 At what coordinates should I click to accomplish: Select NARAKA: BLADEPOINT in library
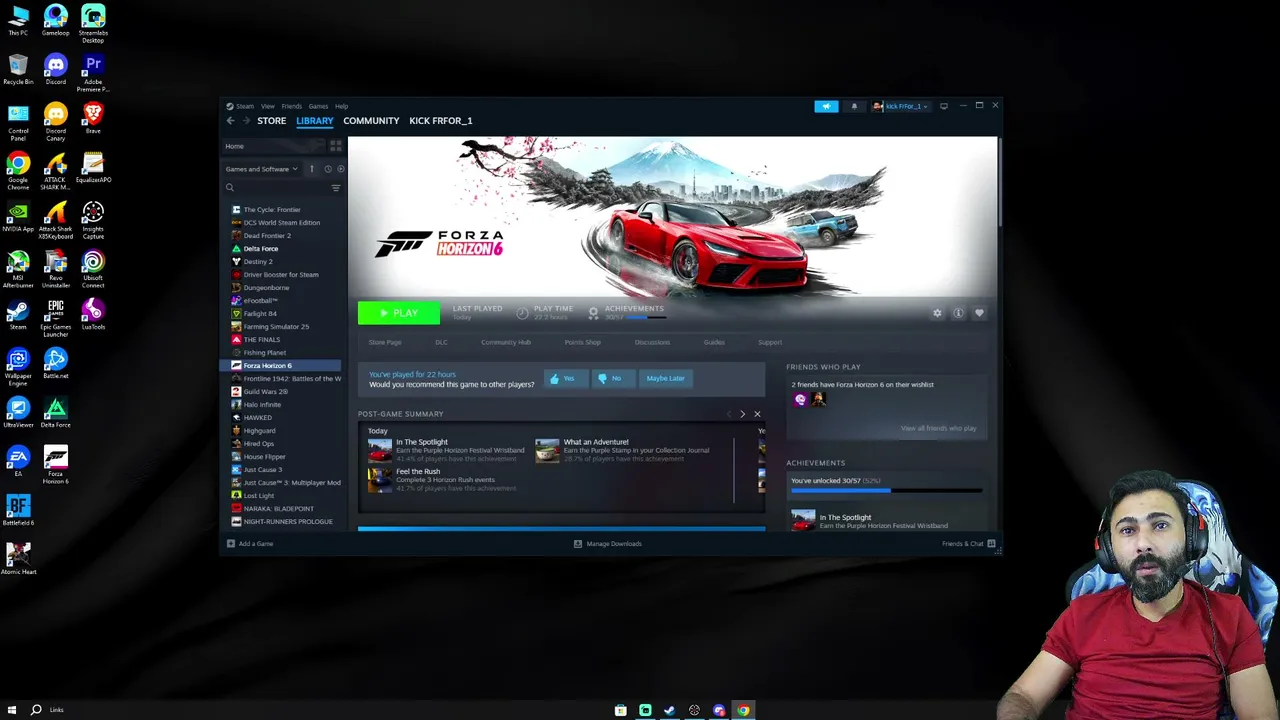pyautogui.click(x=278, y=509)
